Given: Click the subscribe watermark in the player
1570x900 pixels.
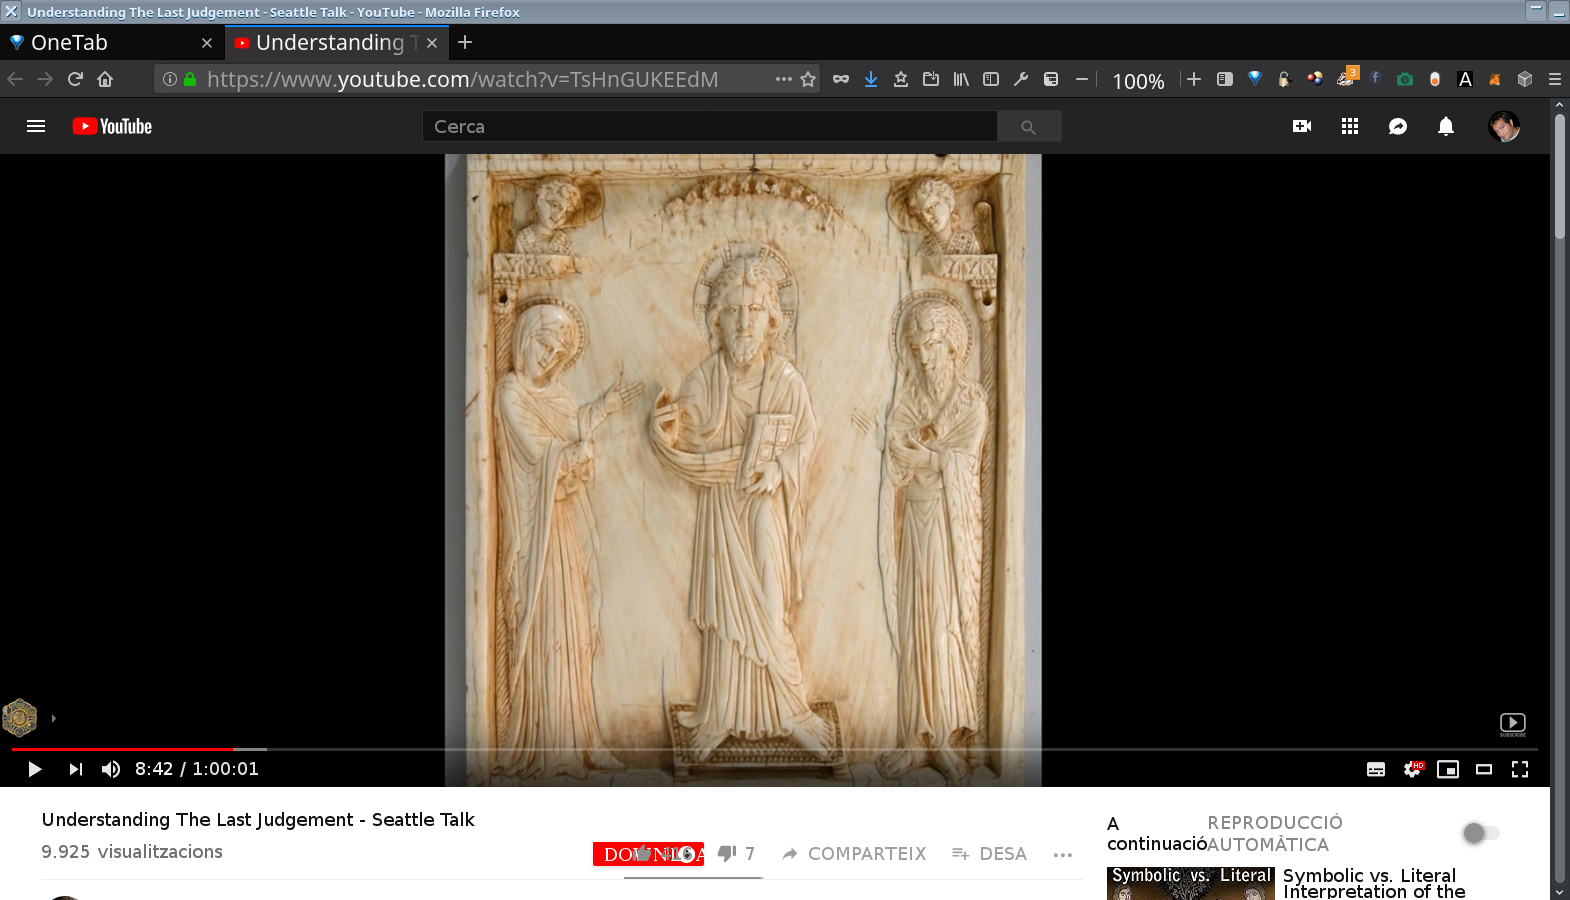Looking at the screenshot, I should pyautogui.click(x=1512, y=725).
